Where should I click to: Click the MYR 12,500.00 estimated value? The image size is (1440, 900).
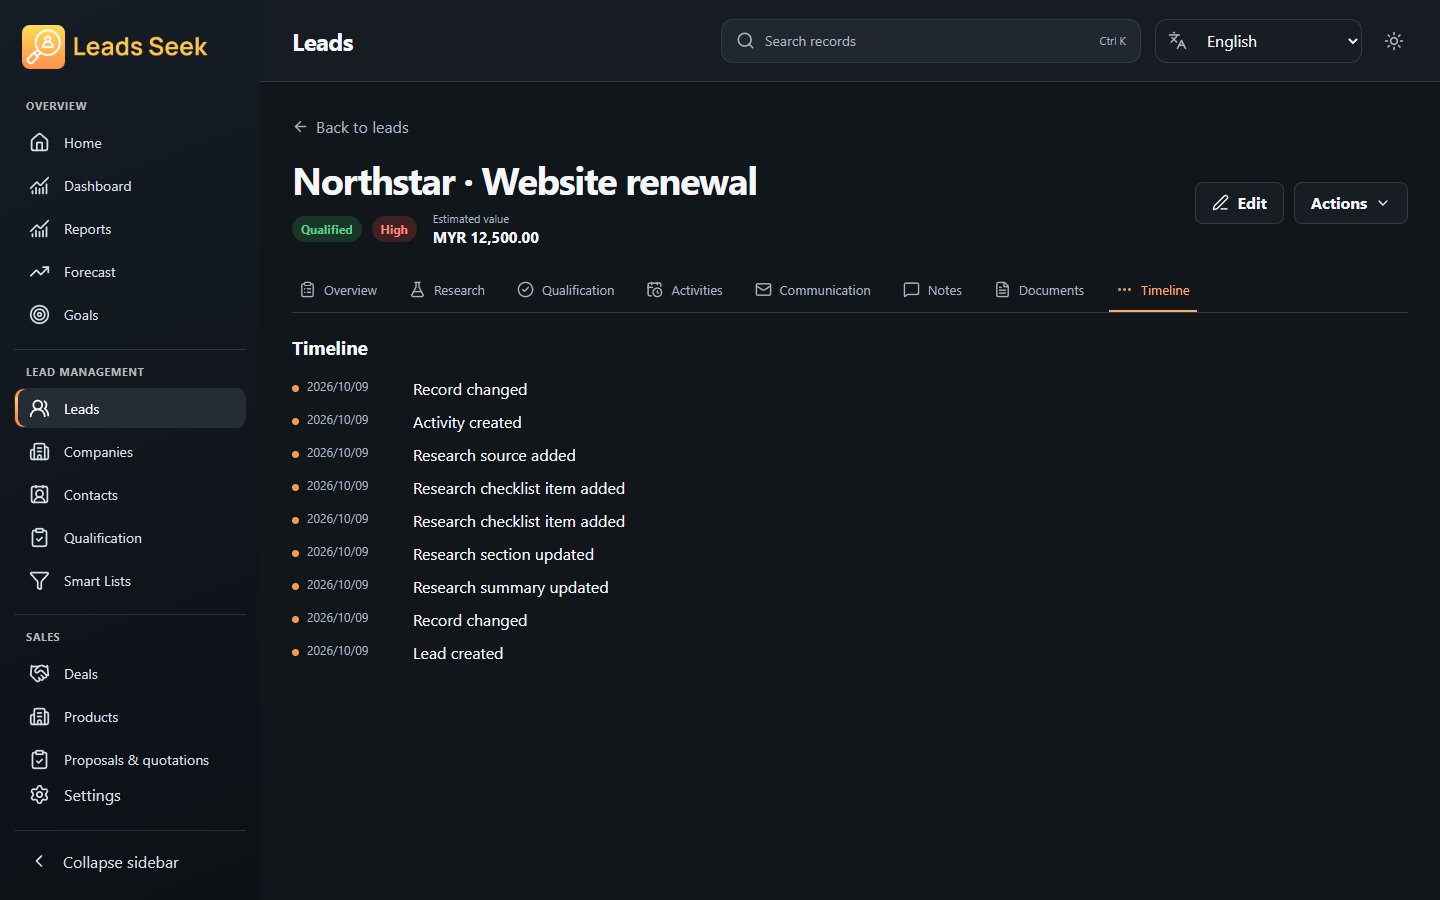coord(486,238)
